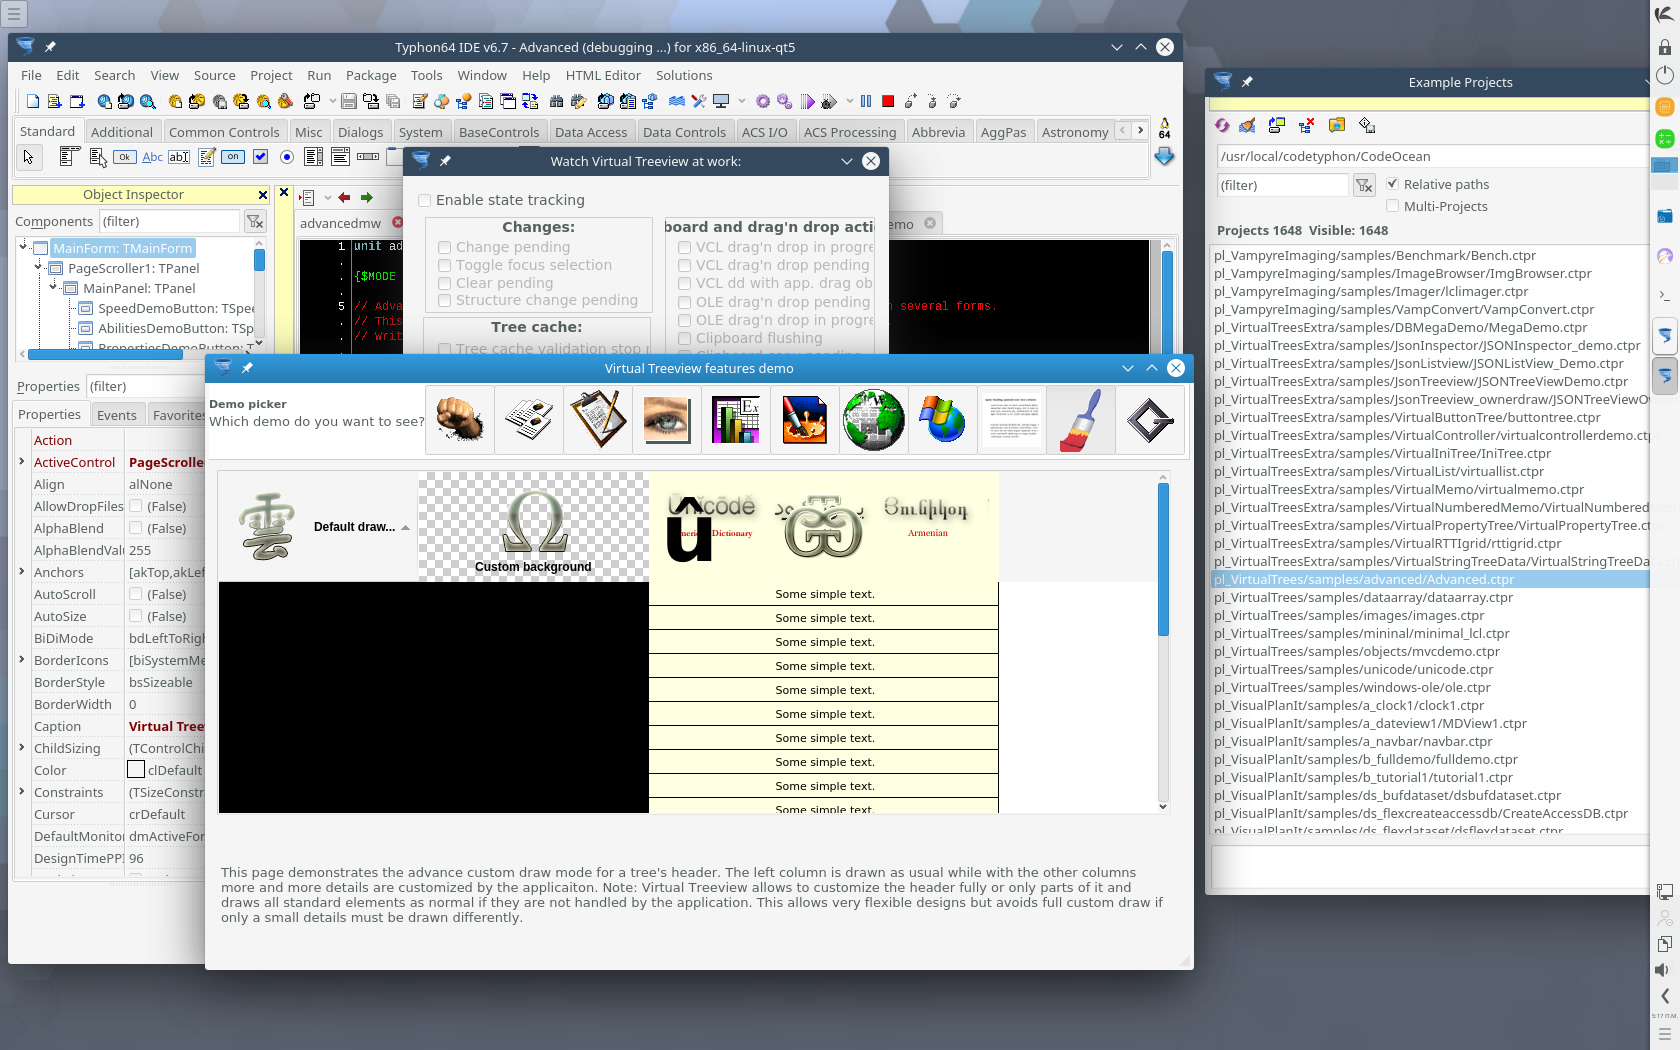The height and width of the screenshot is (1050, 1680).
Task: Click refresh icon in Example Projects
Action: [x=1222, y=125]
